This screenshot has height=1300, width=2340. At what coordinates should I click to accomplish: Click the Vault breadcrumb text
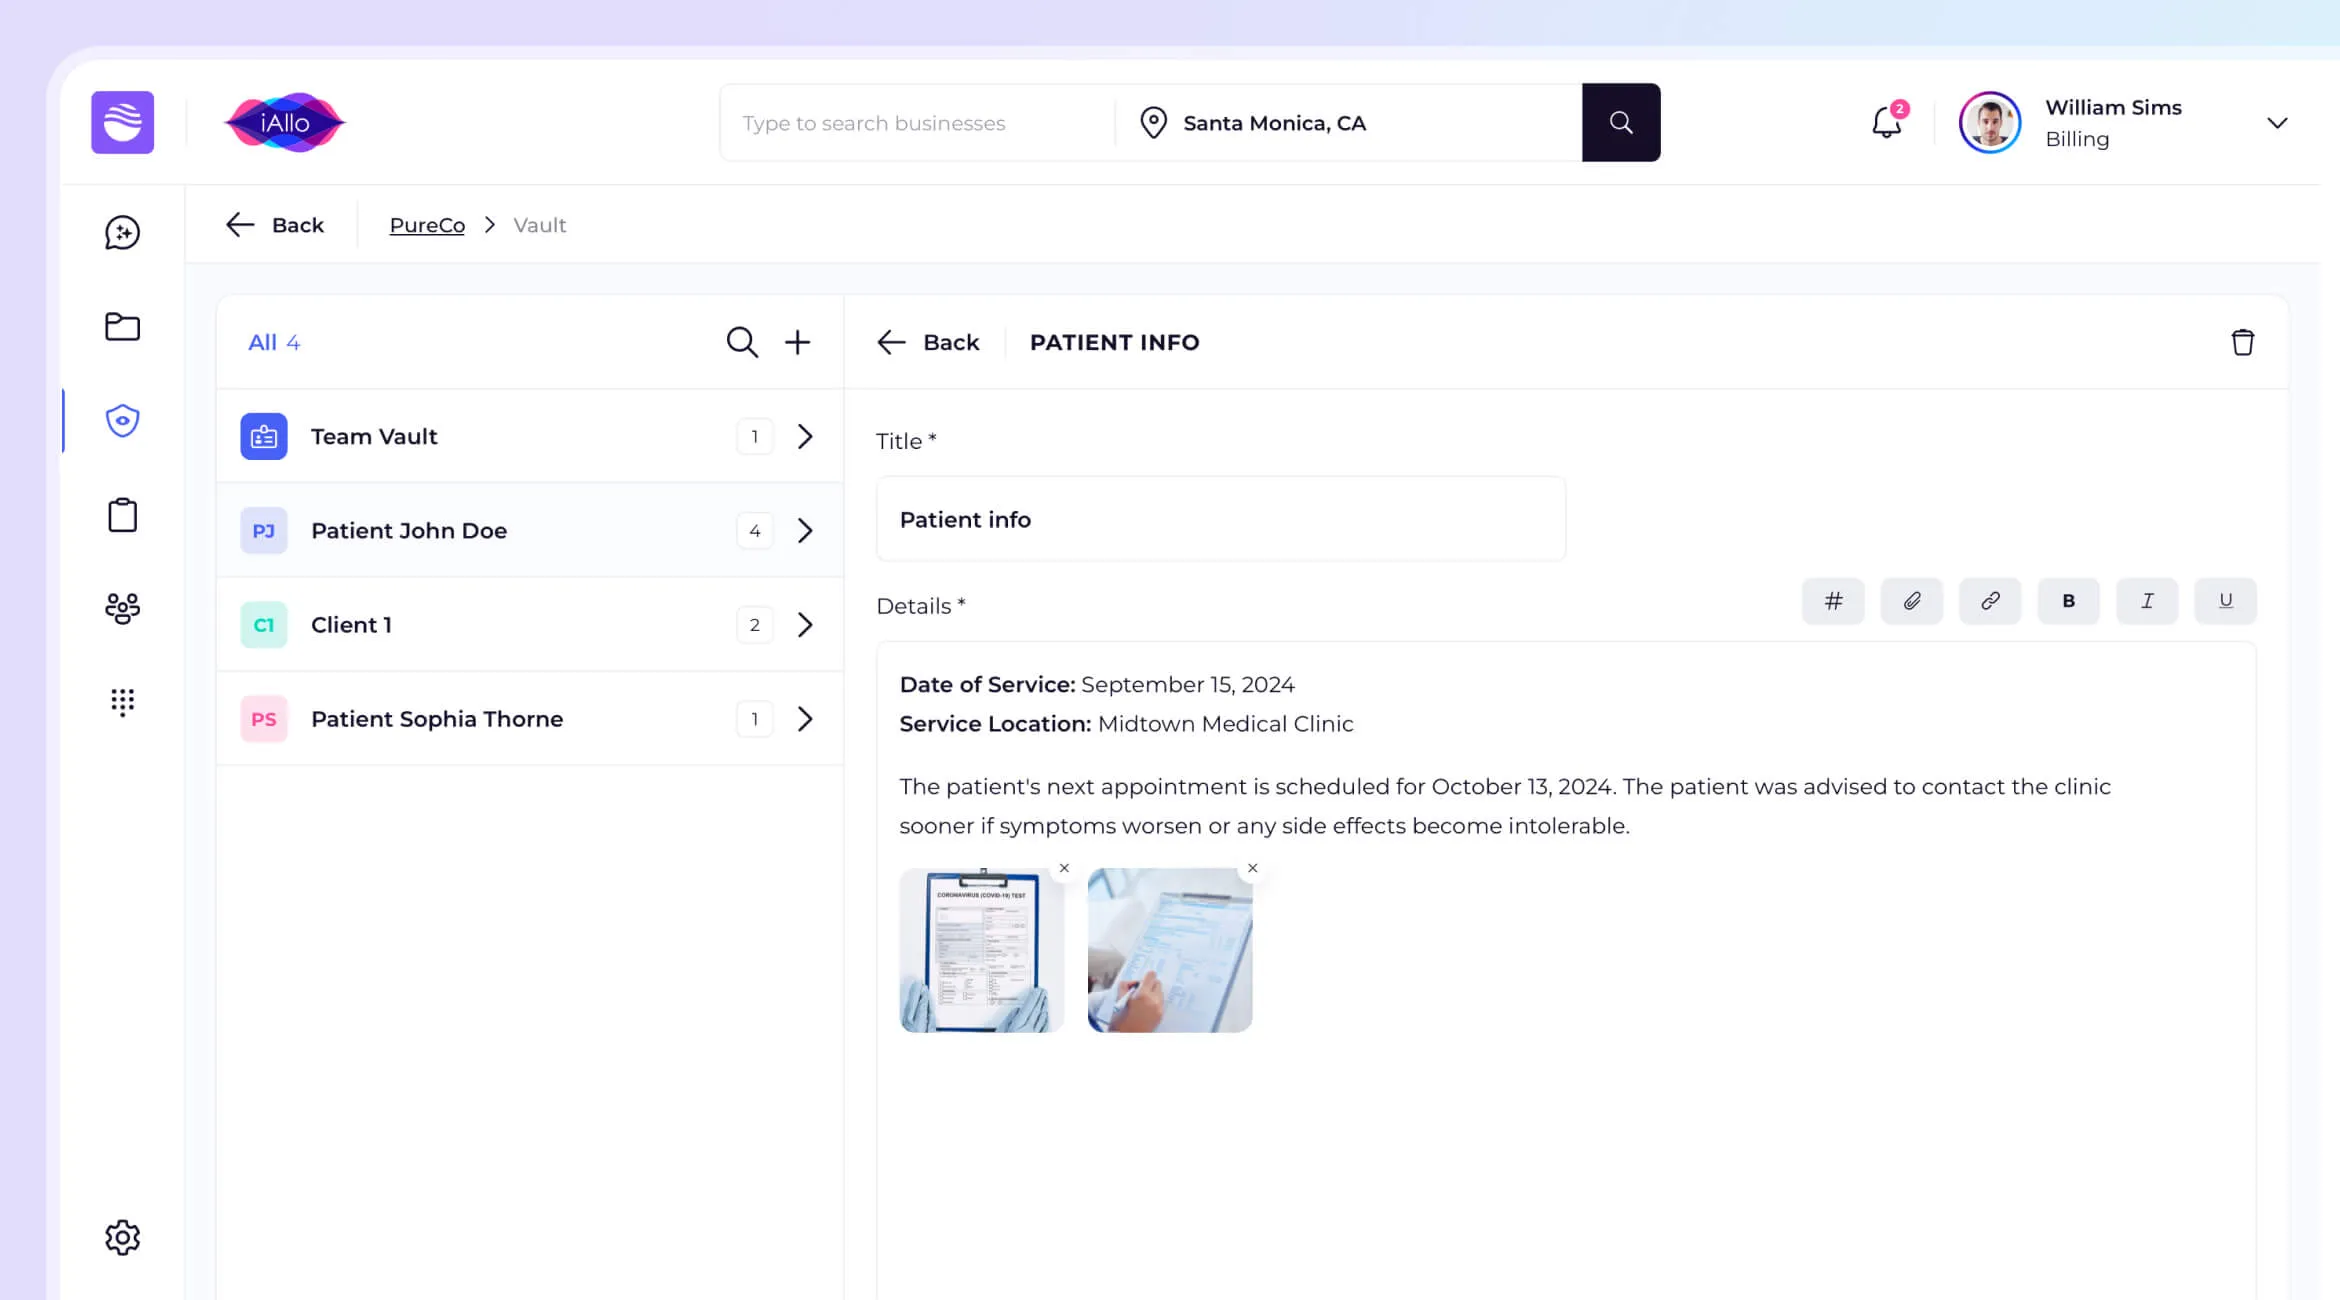pyautogui.click(x=539, y=225)
